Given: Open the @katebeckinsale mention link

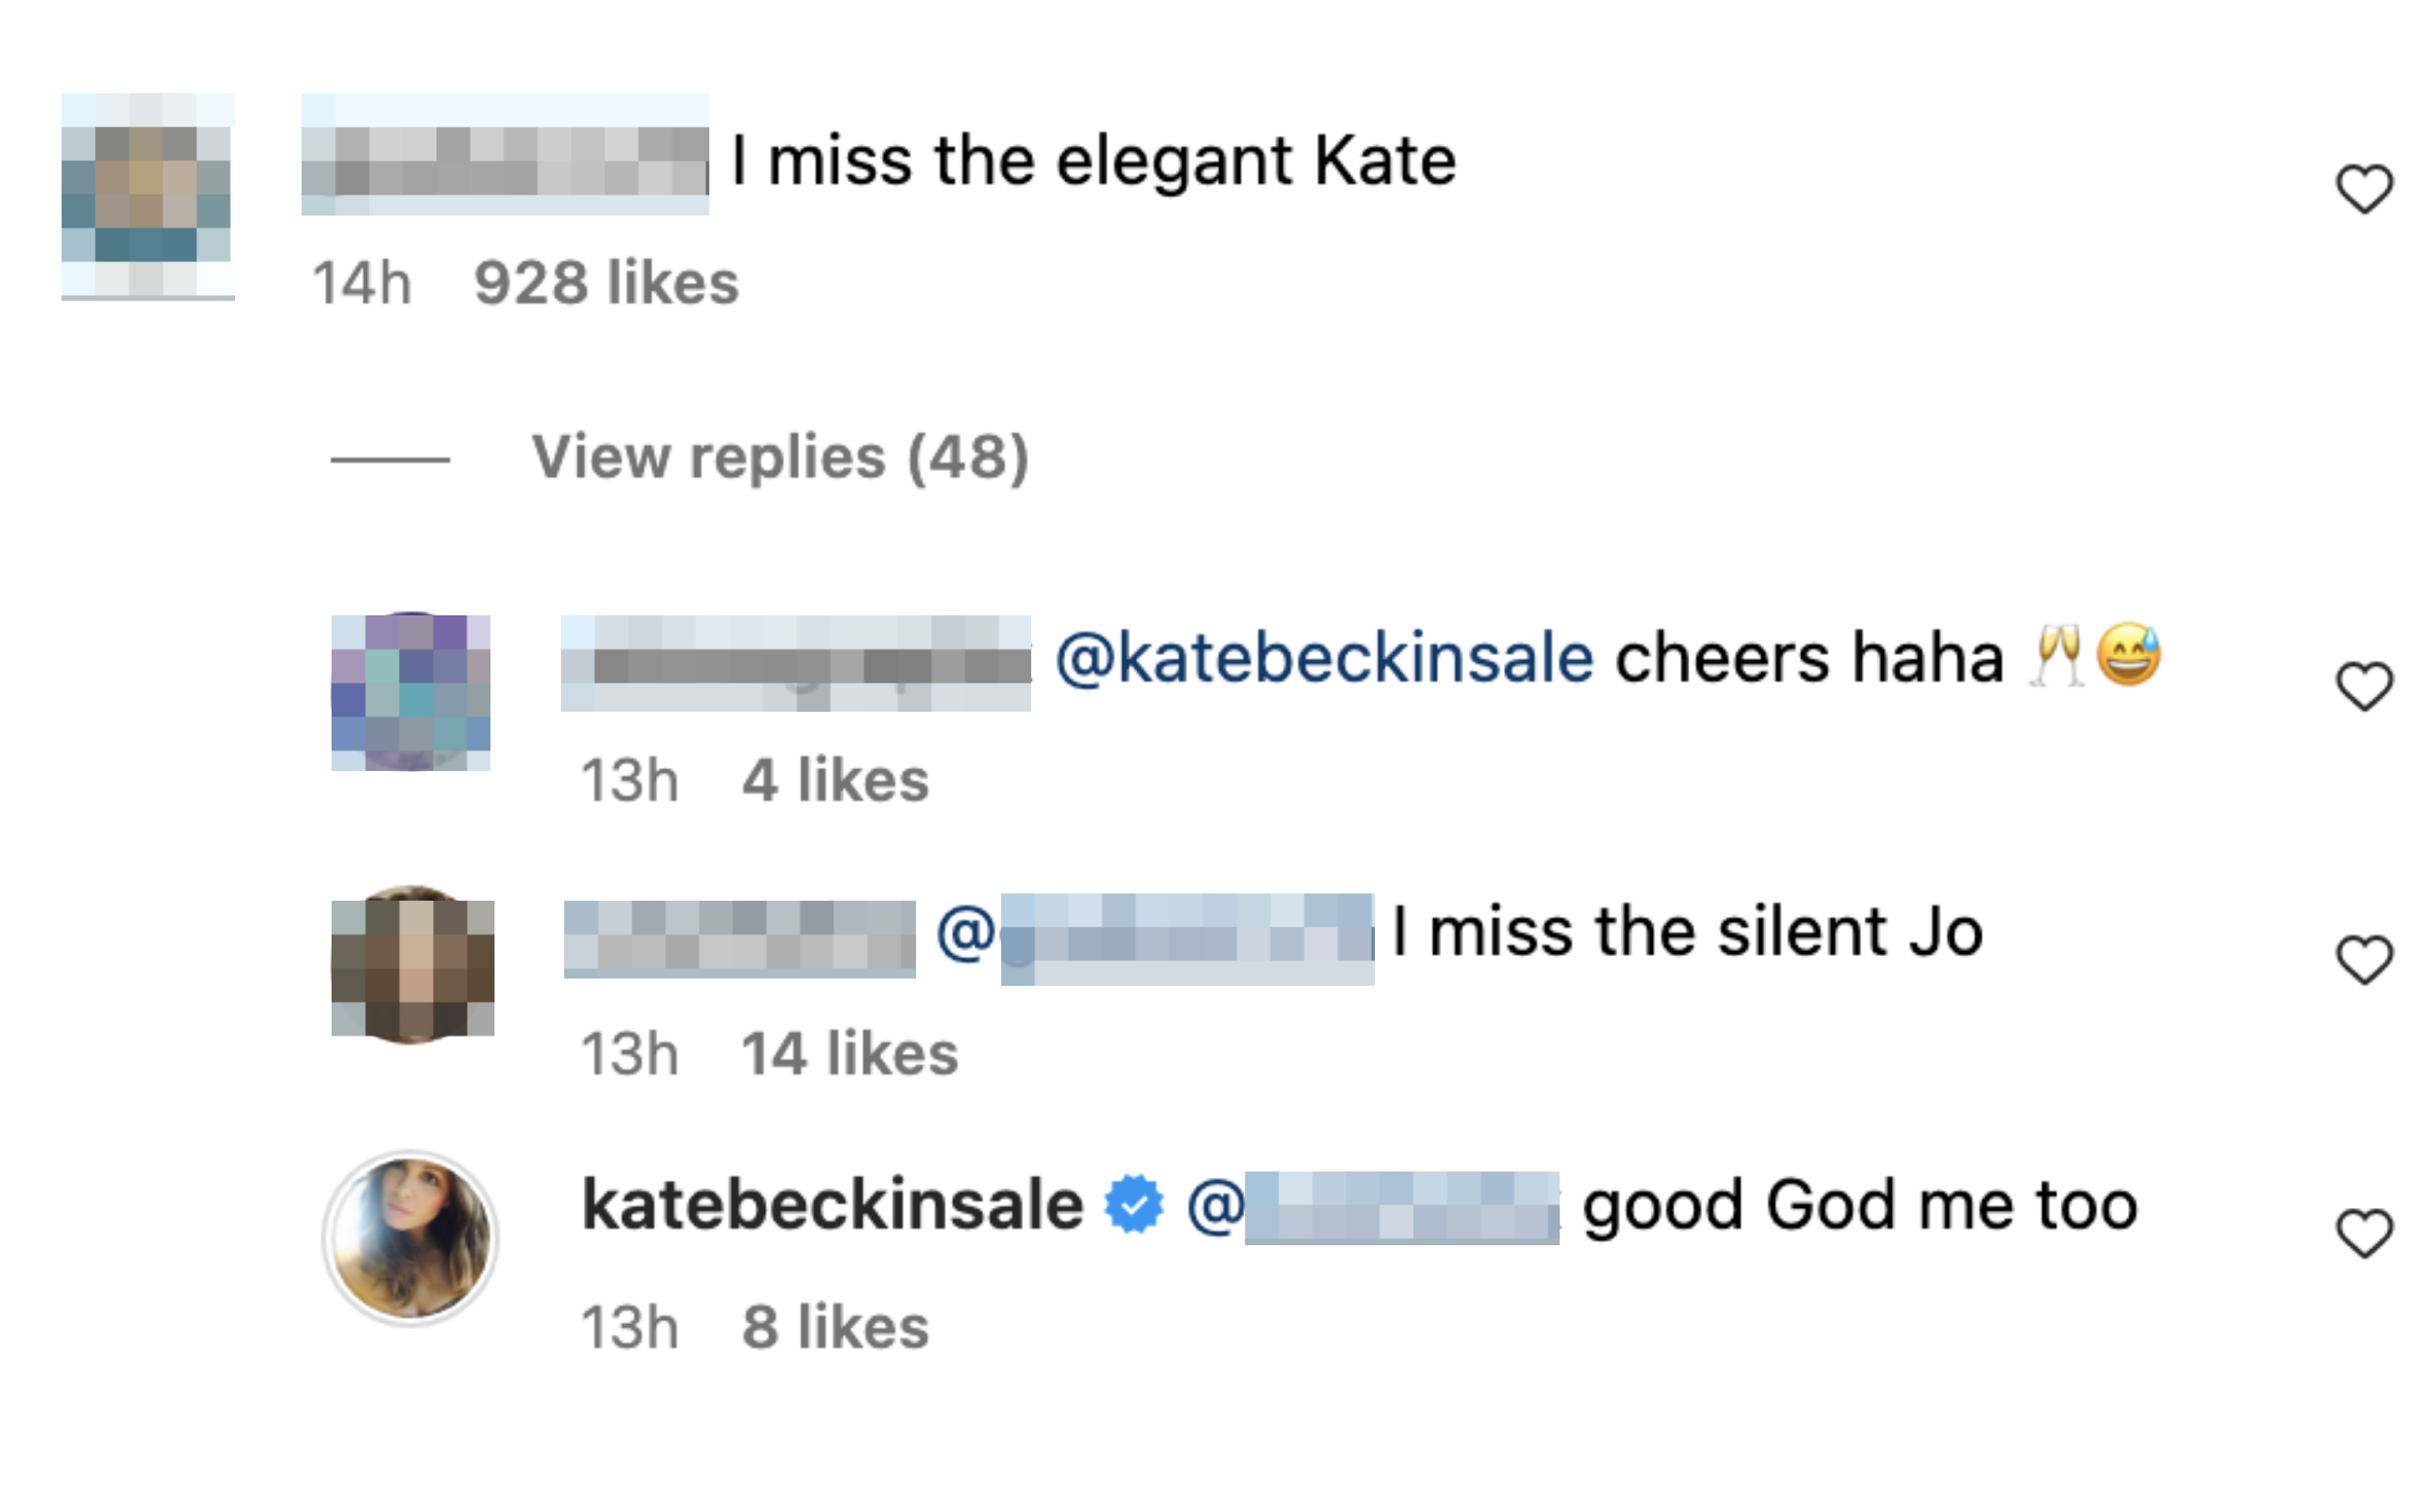Looking at the screenshot, I should coord(1324,658).
